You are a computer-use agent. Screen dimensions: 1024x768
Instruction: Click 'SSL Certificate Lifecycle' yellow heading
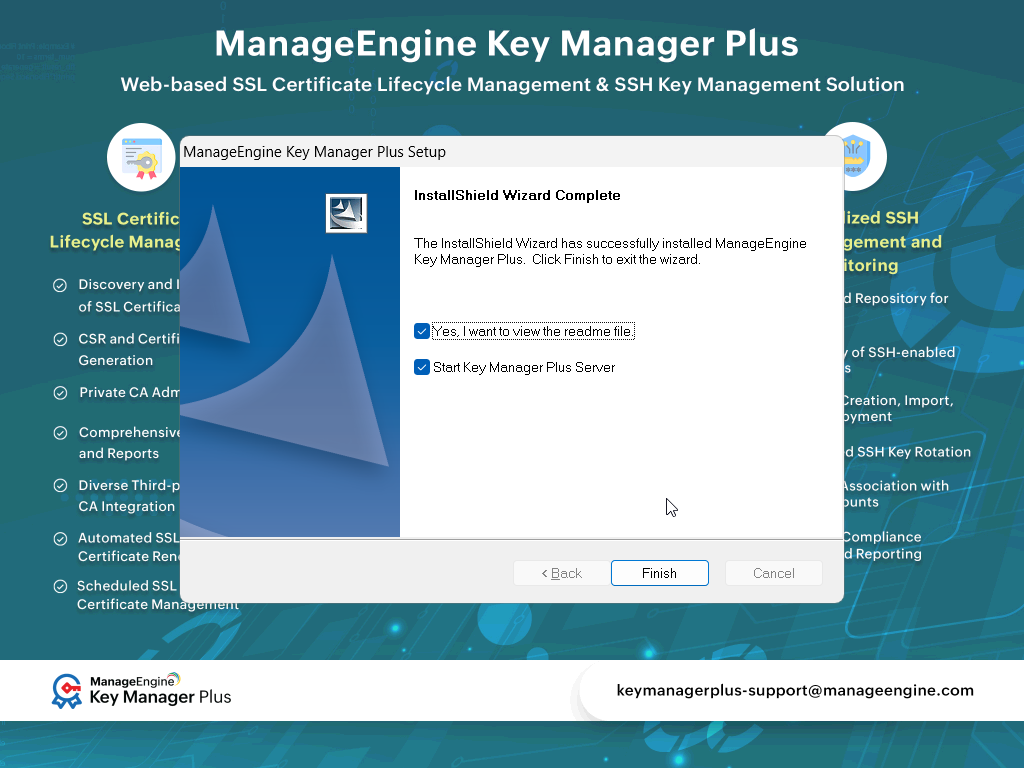click(x=115, y=230)
